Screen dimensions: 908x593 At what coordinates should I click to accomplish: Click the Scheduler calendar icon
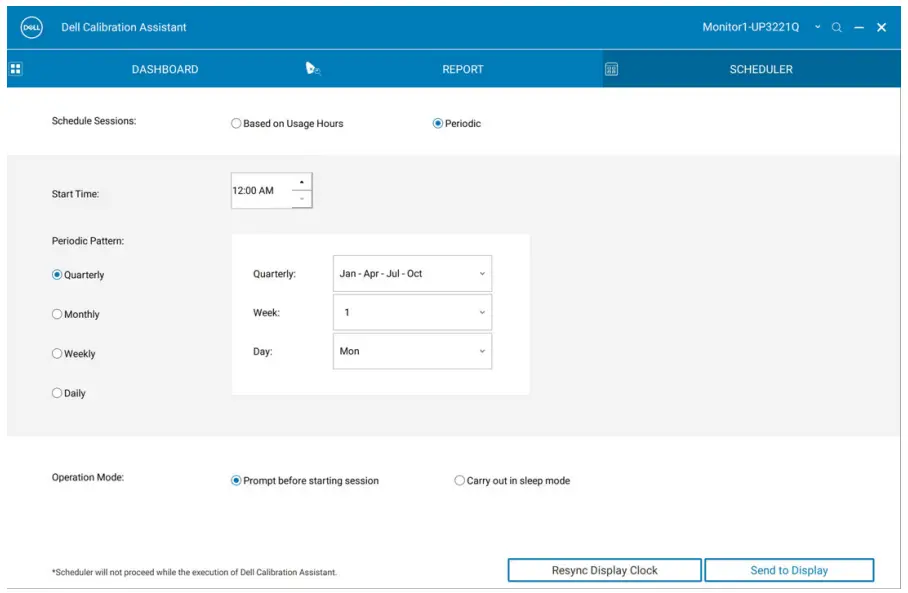click(x=611, y=69)
